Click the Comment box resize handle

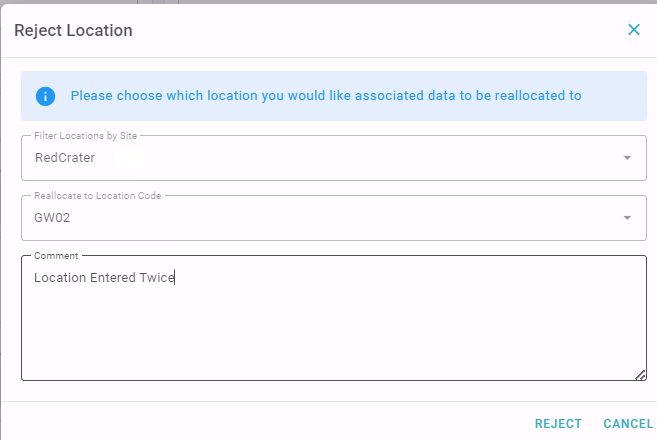coord(640,375)
